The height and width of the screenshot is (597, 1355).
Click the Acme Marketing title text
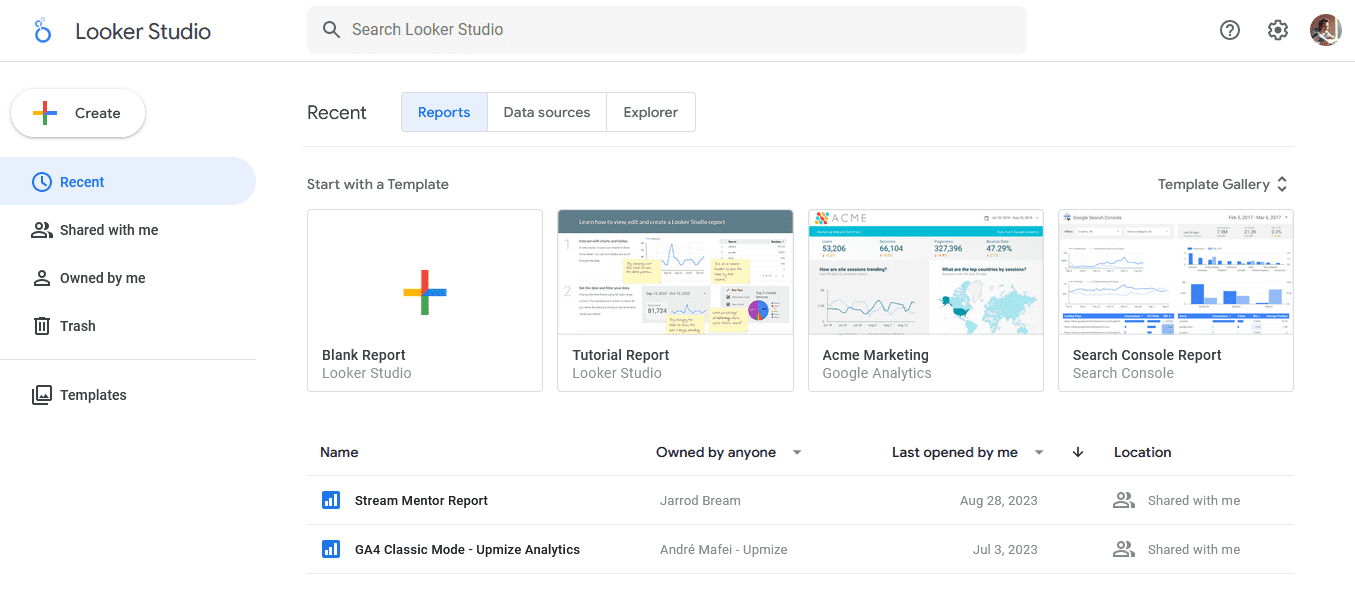[x=875, y=355]
